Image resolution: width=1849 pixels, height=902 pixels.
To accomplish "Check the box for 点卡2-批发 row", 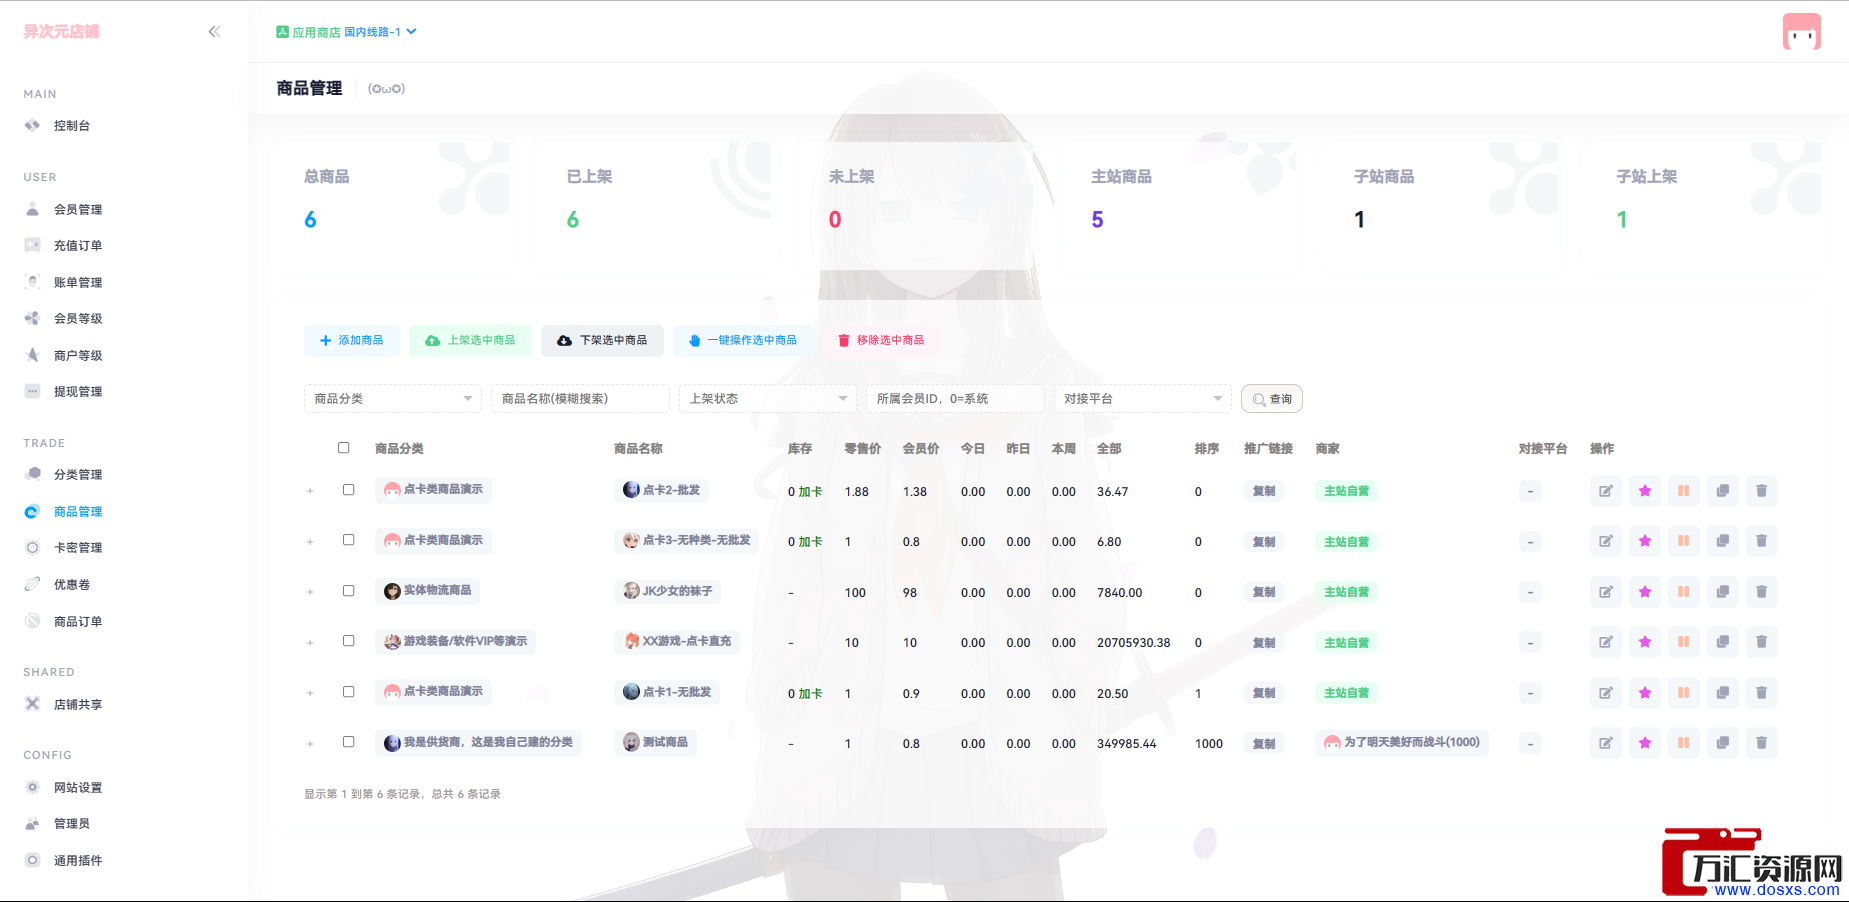I will [349, 490].
